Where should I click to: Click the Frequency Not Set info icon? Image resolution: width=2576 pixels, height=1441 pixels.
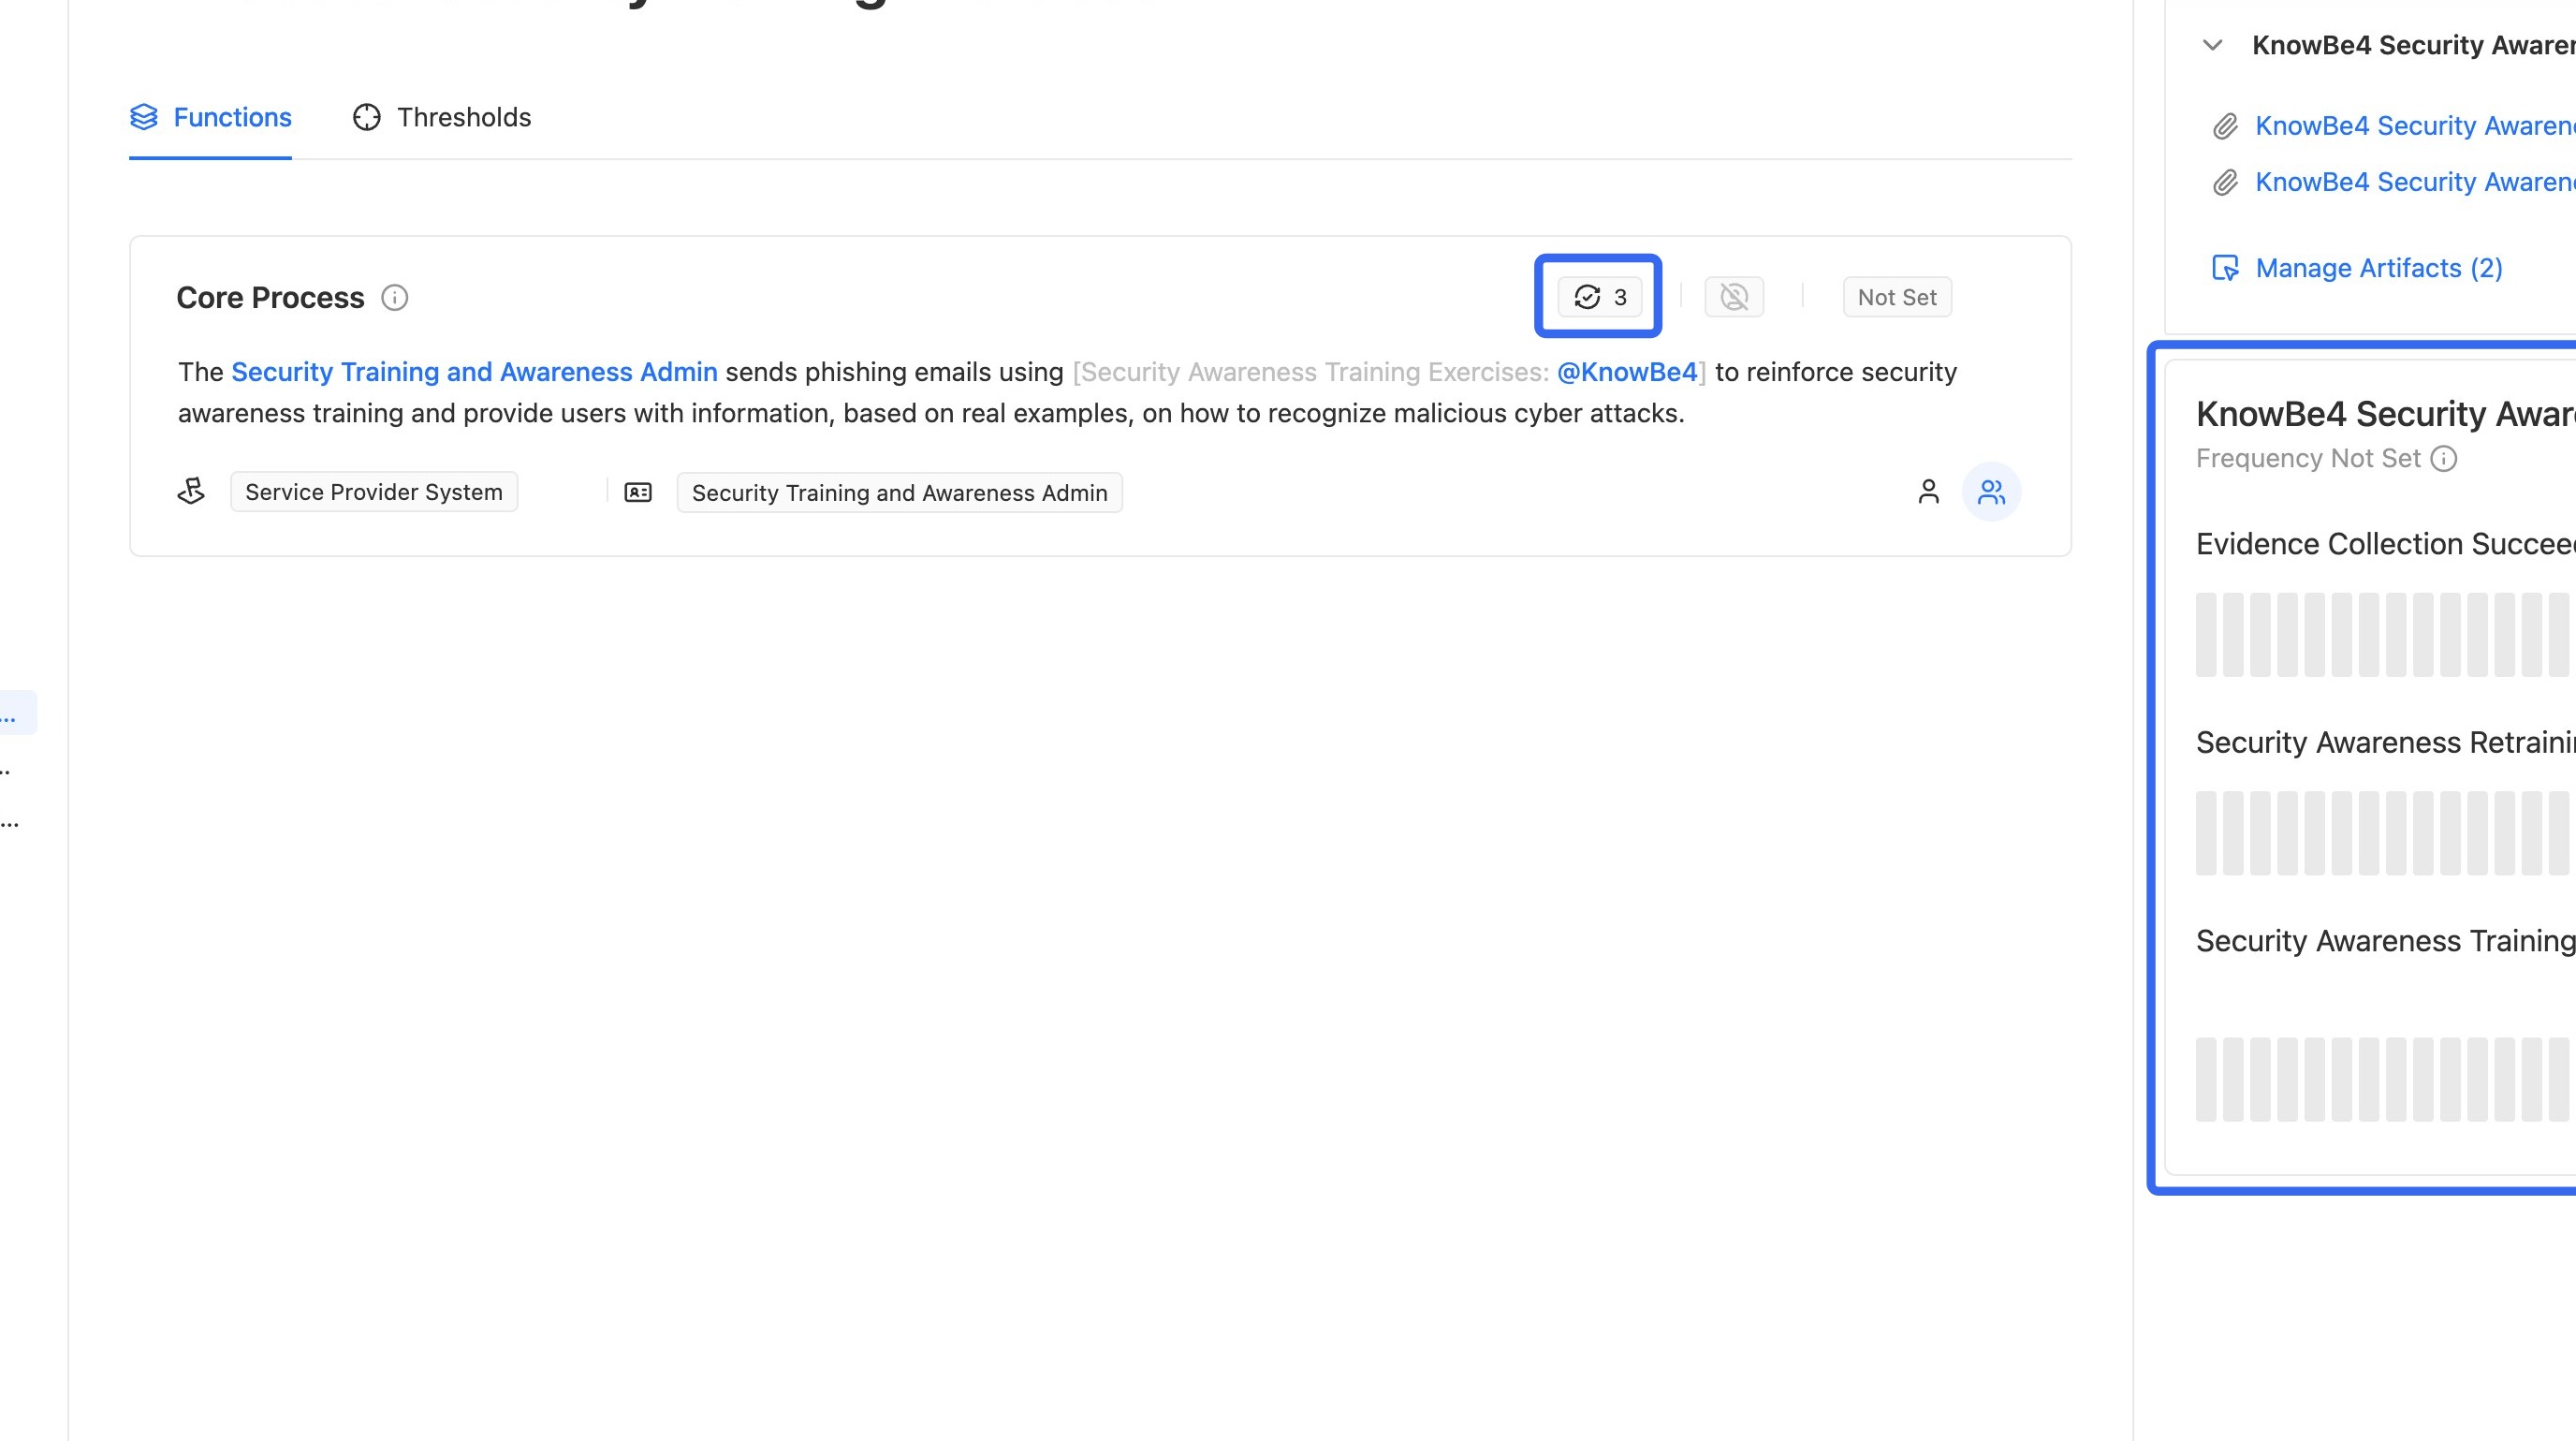tap(2444, 458)
